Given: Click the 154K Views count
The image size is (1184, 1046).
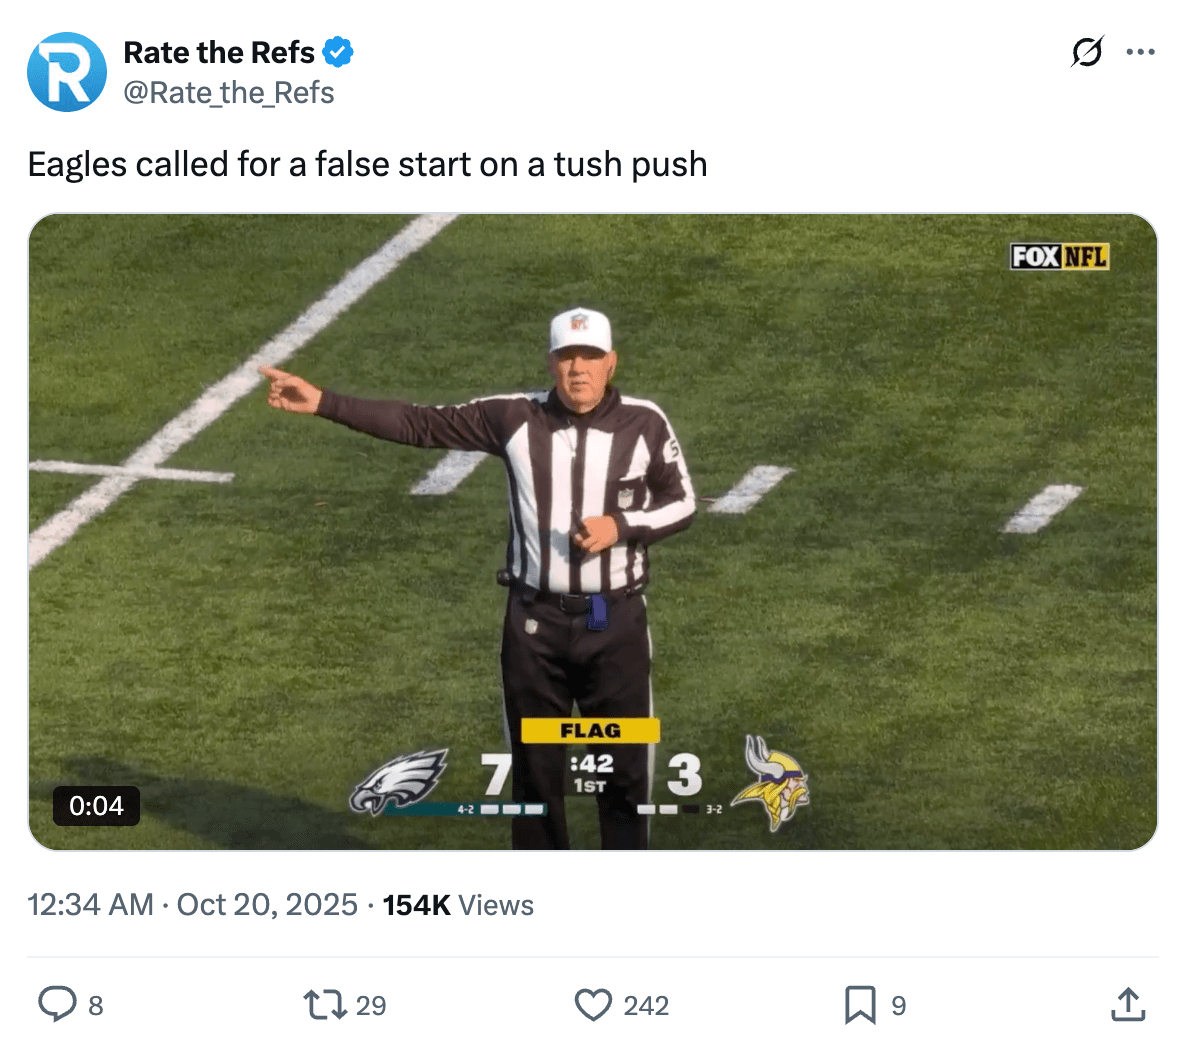Looking at the screenshot, I should (458, 905).
